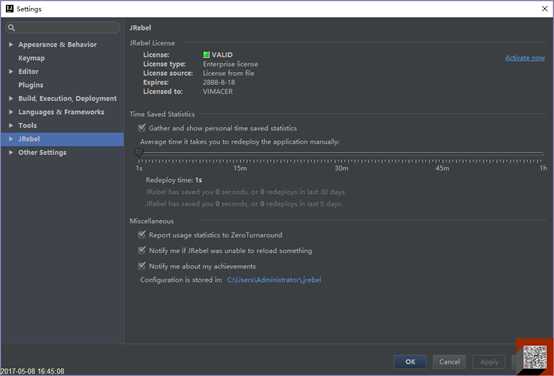Click the 45m mark on slider
This screenshot has height=376, width=554.
tap(442, 168)
